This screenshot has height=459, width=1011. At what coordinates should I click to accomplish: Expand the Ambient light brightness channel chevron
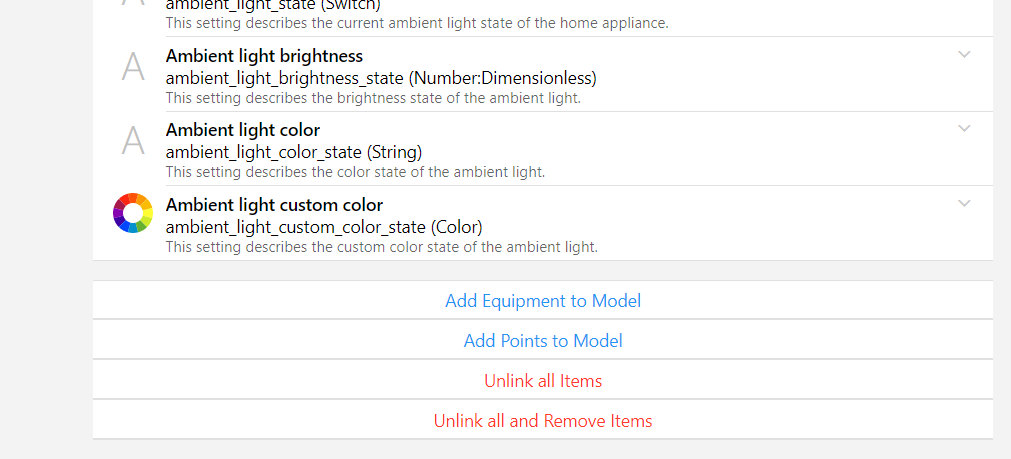click(x=964, y=54)
